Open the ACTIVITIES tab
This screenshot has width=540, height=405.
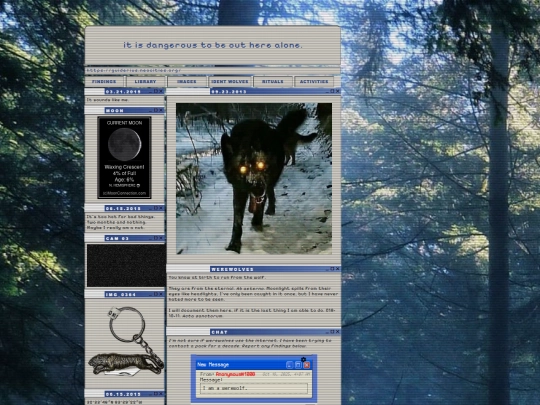(x=314, y=82)
